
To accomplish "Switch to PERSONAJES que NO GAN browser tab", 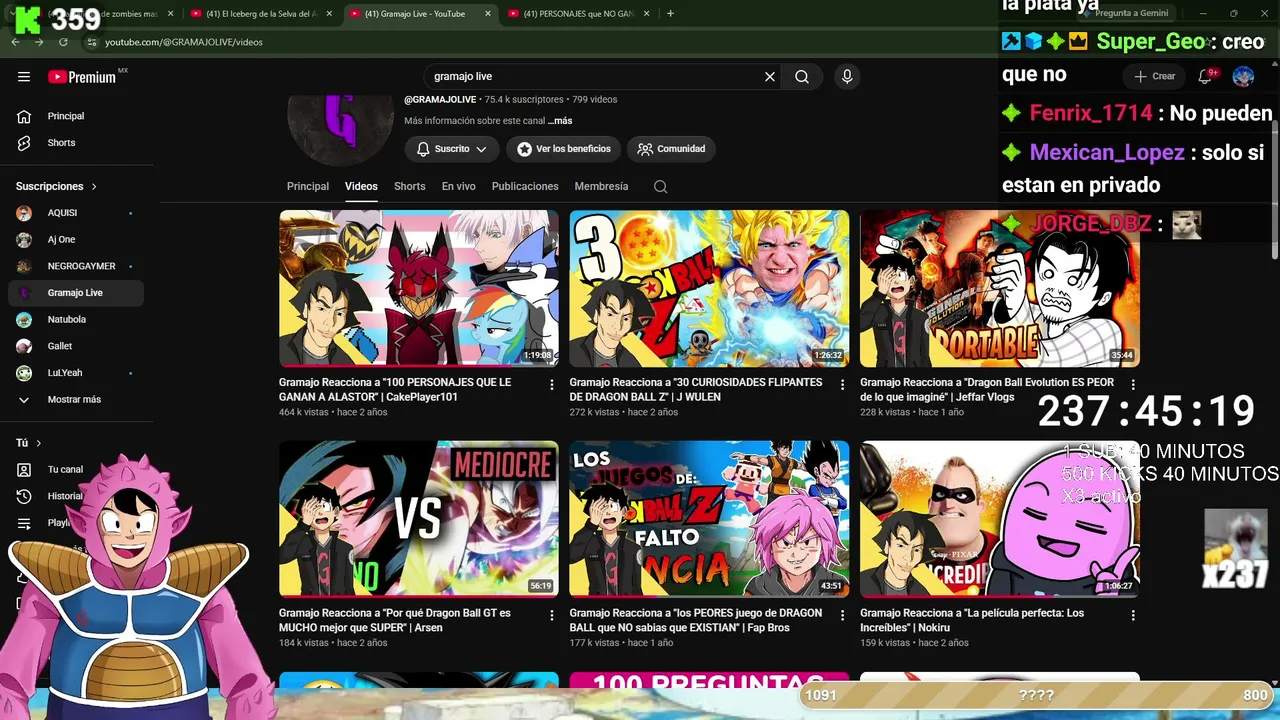I will [580, 14].
